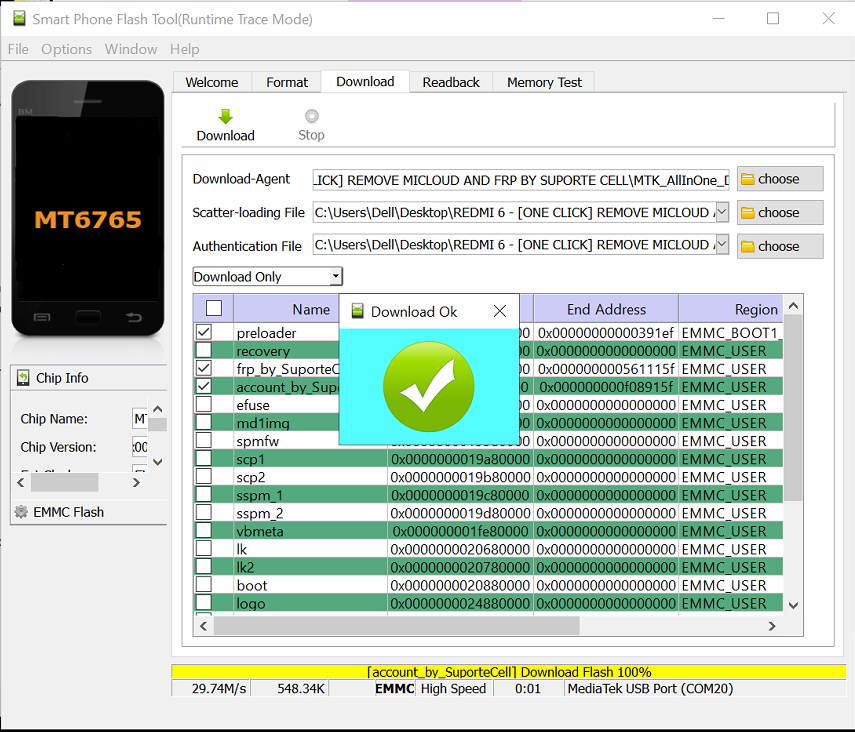Check the sspm_1 partition
Viewport: 855px width, 732px height.
(x=204, y=494)
